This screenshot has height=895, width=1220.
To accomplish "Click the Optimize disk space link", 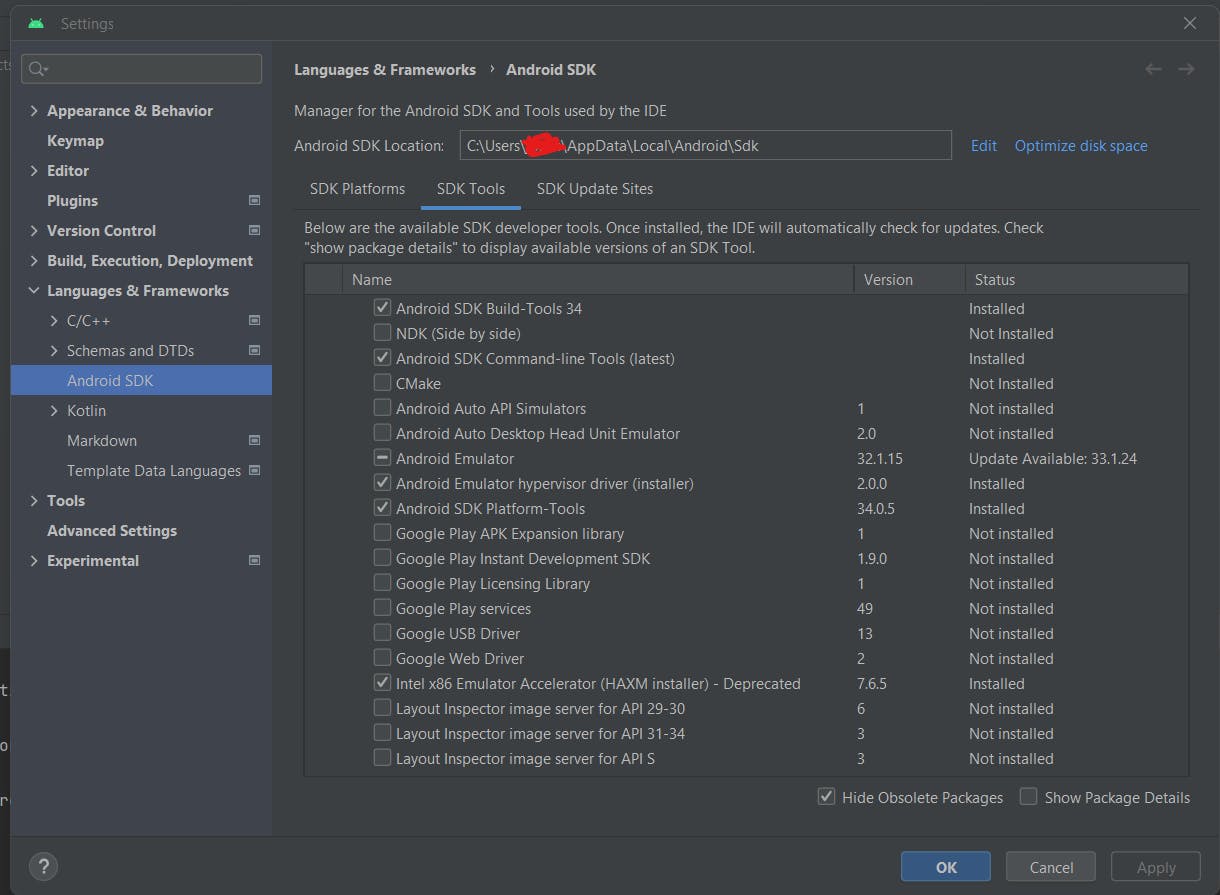I will coord(1080,146).
